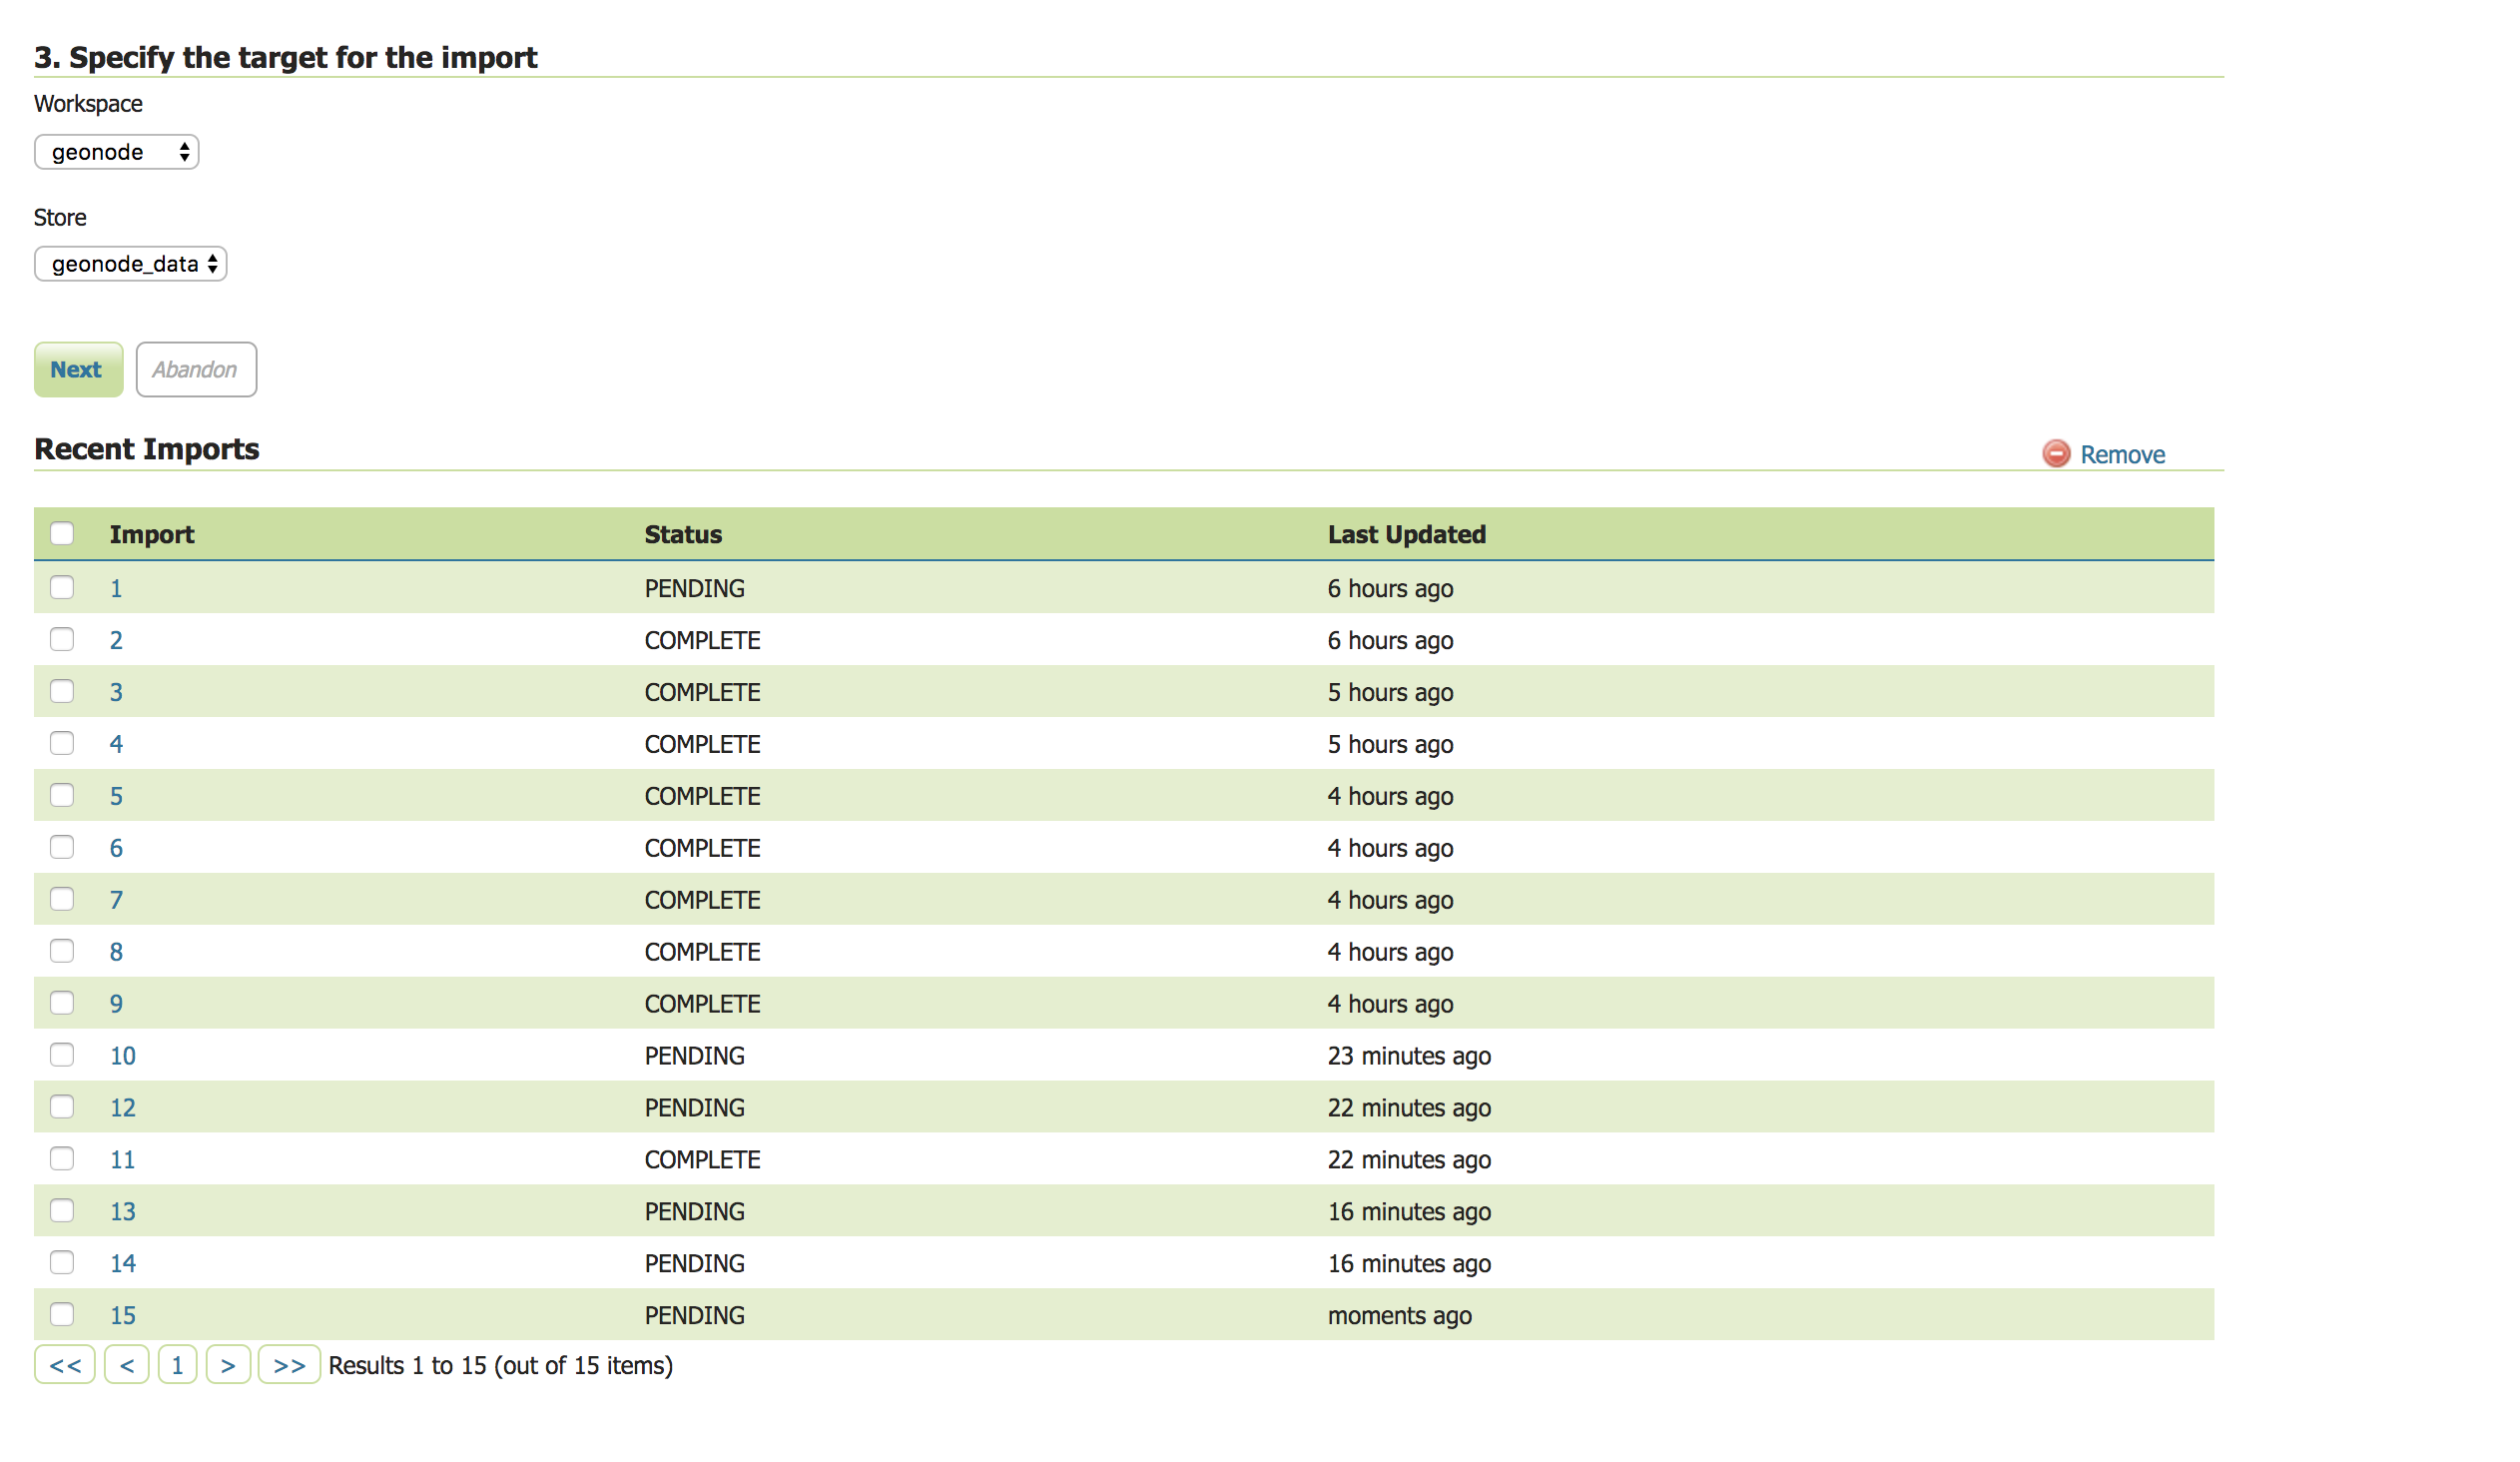2520x1462 pixels.
Task: Open import 13 details
Action: click(122, 1211)
